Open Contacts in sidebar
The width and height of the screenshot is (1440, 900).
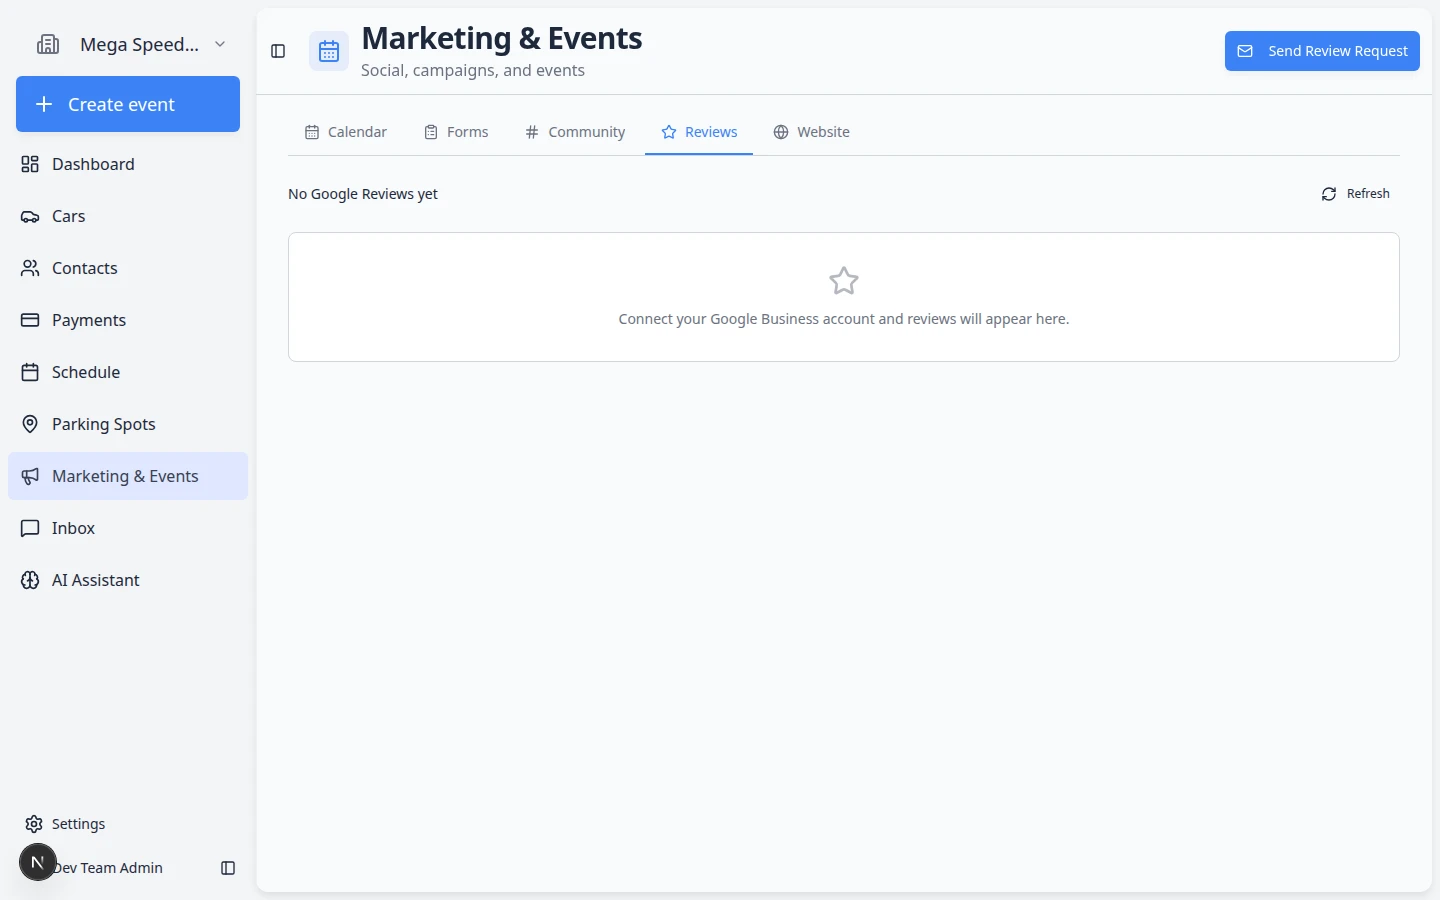coord(128,268)
